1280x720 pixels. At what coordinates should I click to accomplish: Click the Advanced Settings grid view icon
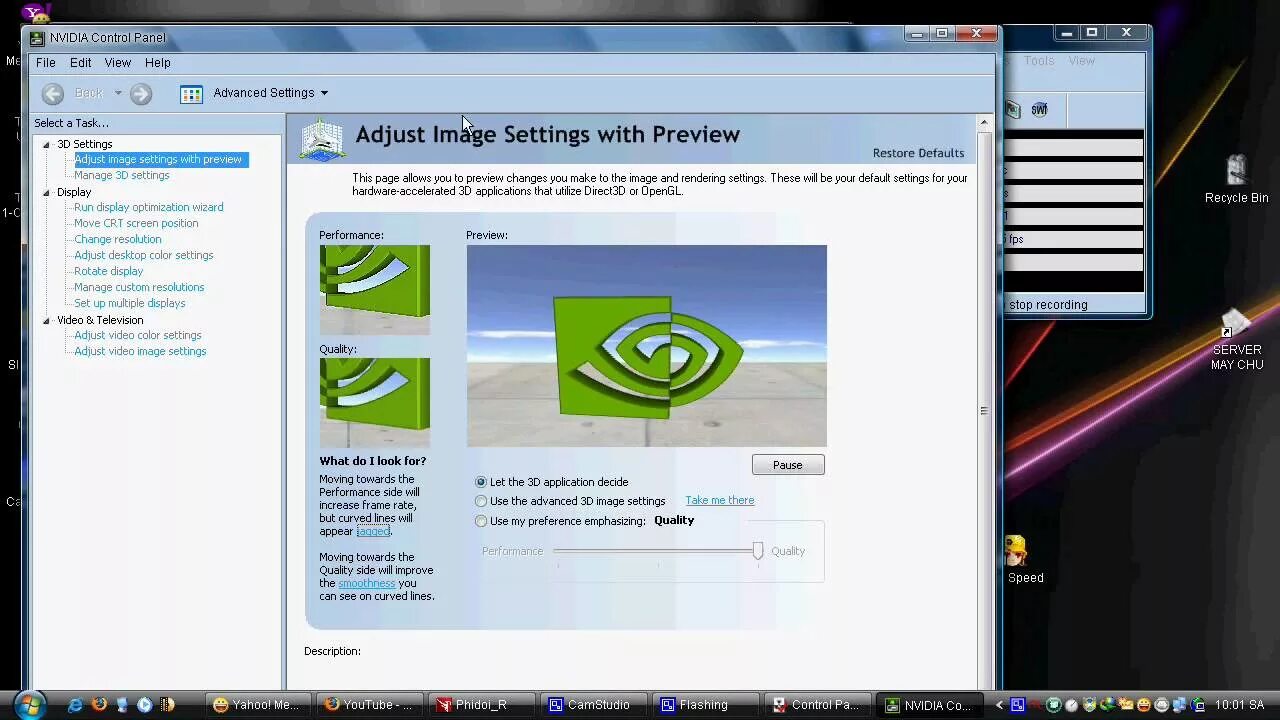(191, 93)
